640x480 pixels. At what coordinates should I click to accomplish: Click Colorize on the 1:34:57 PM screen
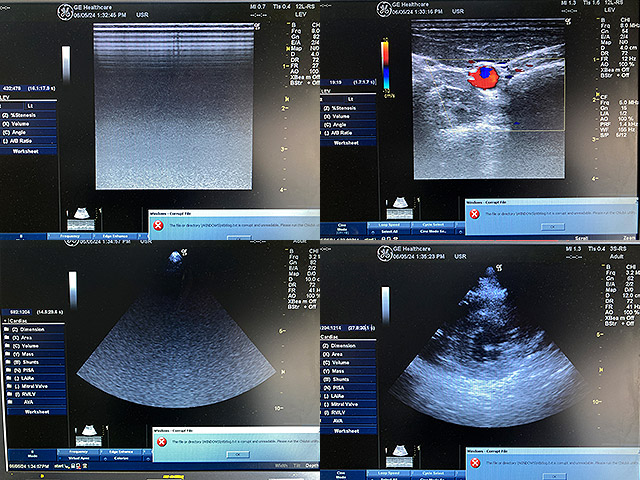[x=121, y=458]
